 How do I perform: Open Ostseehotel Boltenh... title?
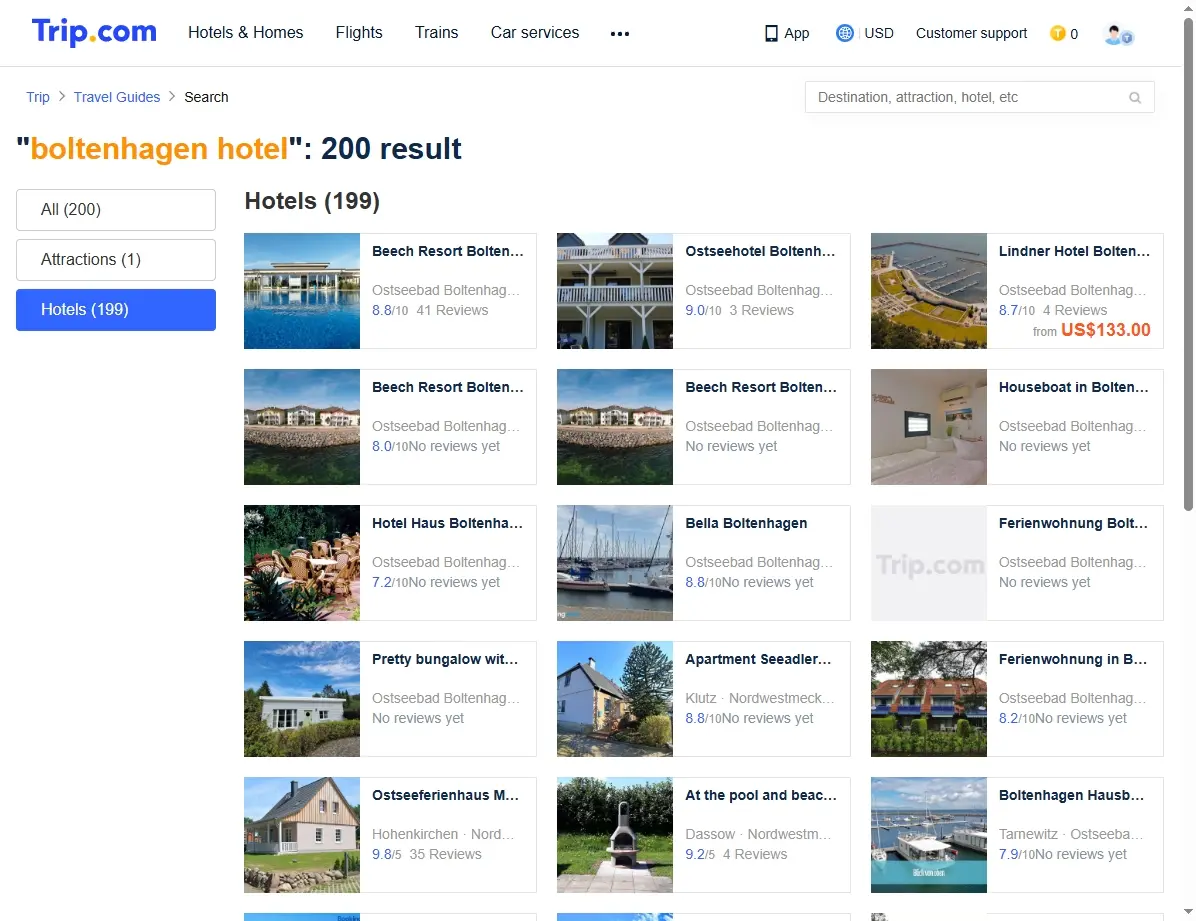[x=760, y=251]
